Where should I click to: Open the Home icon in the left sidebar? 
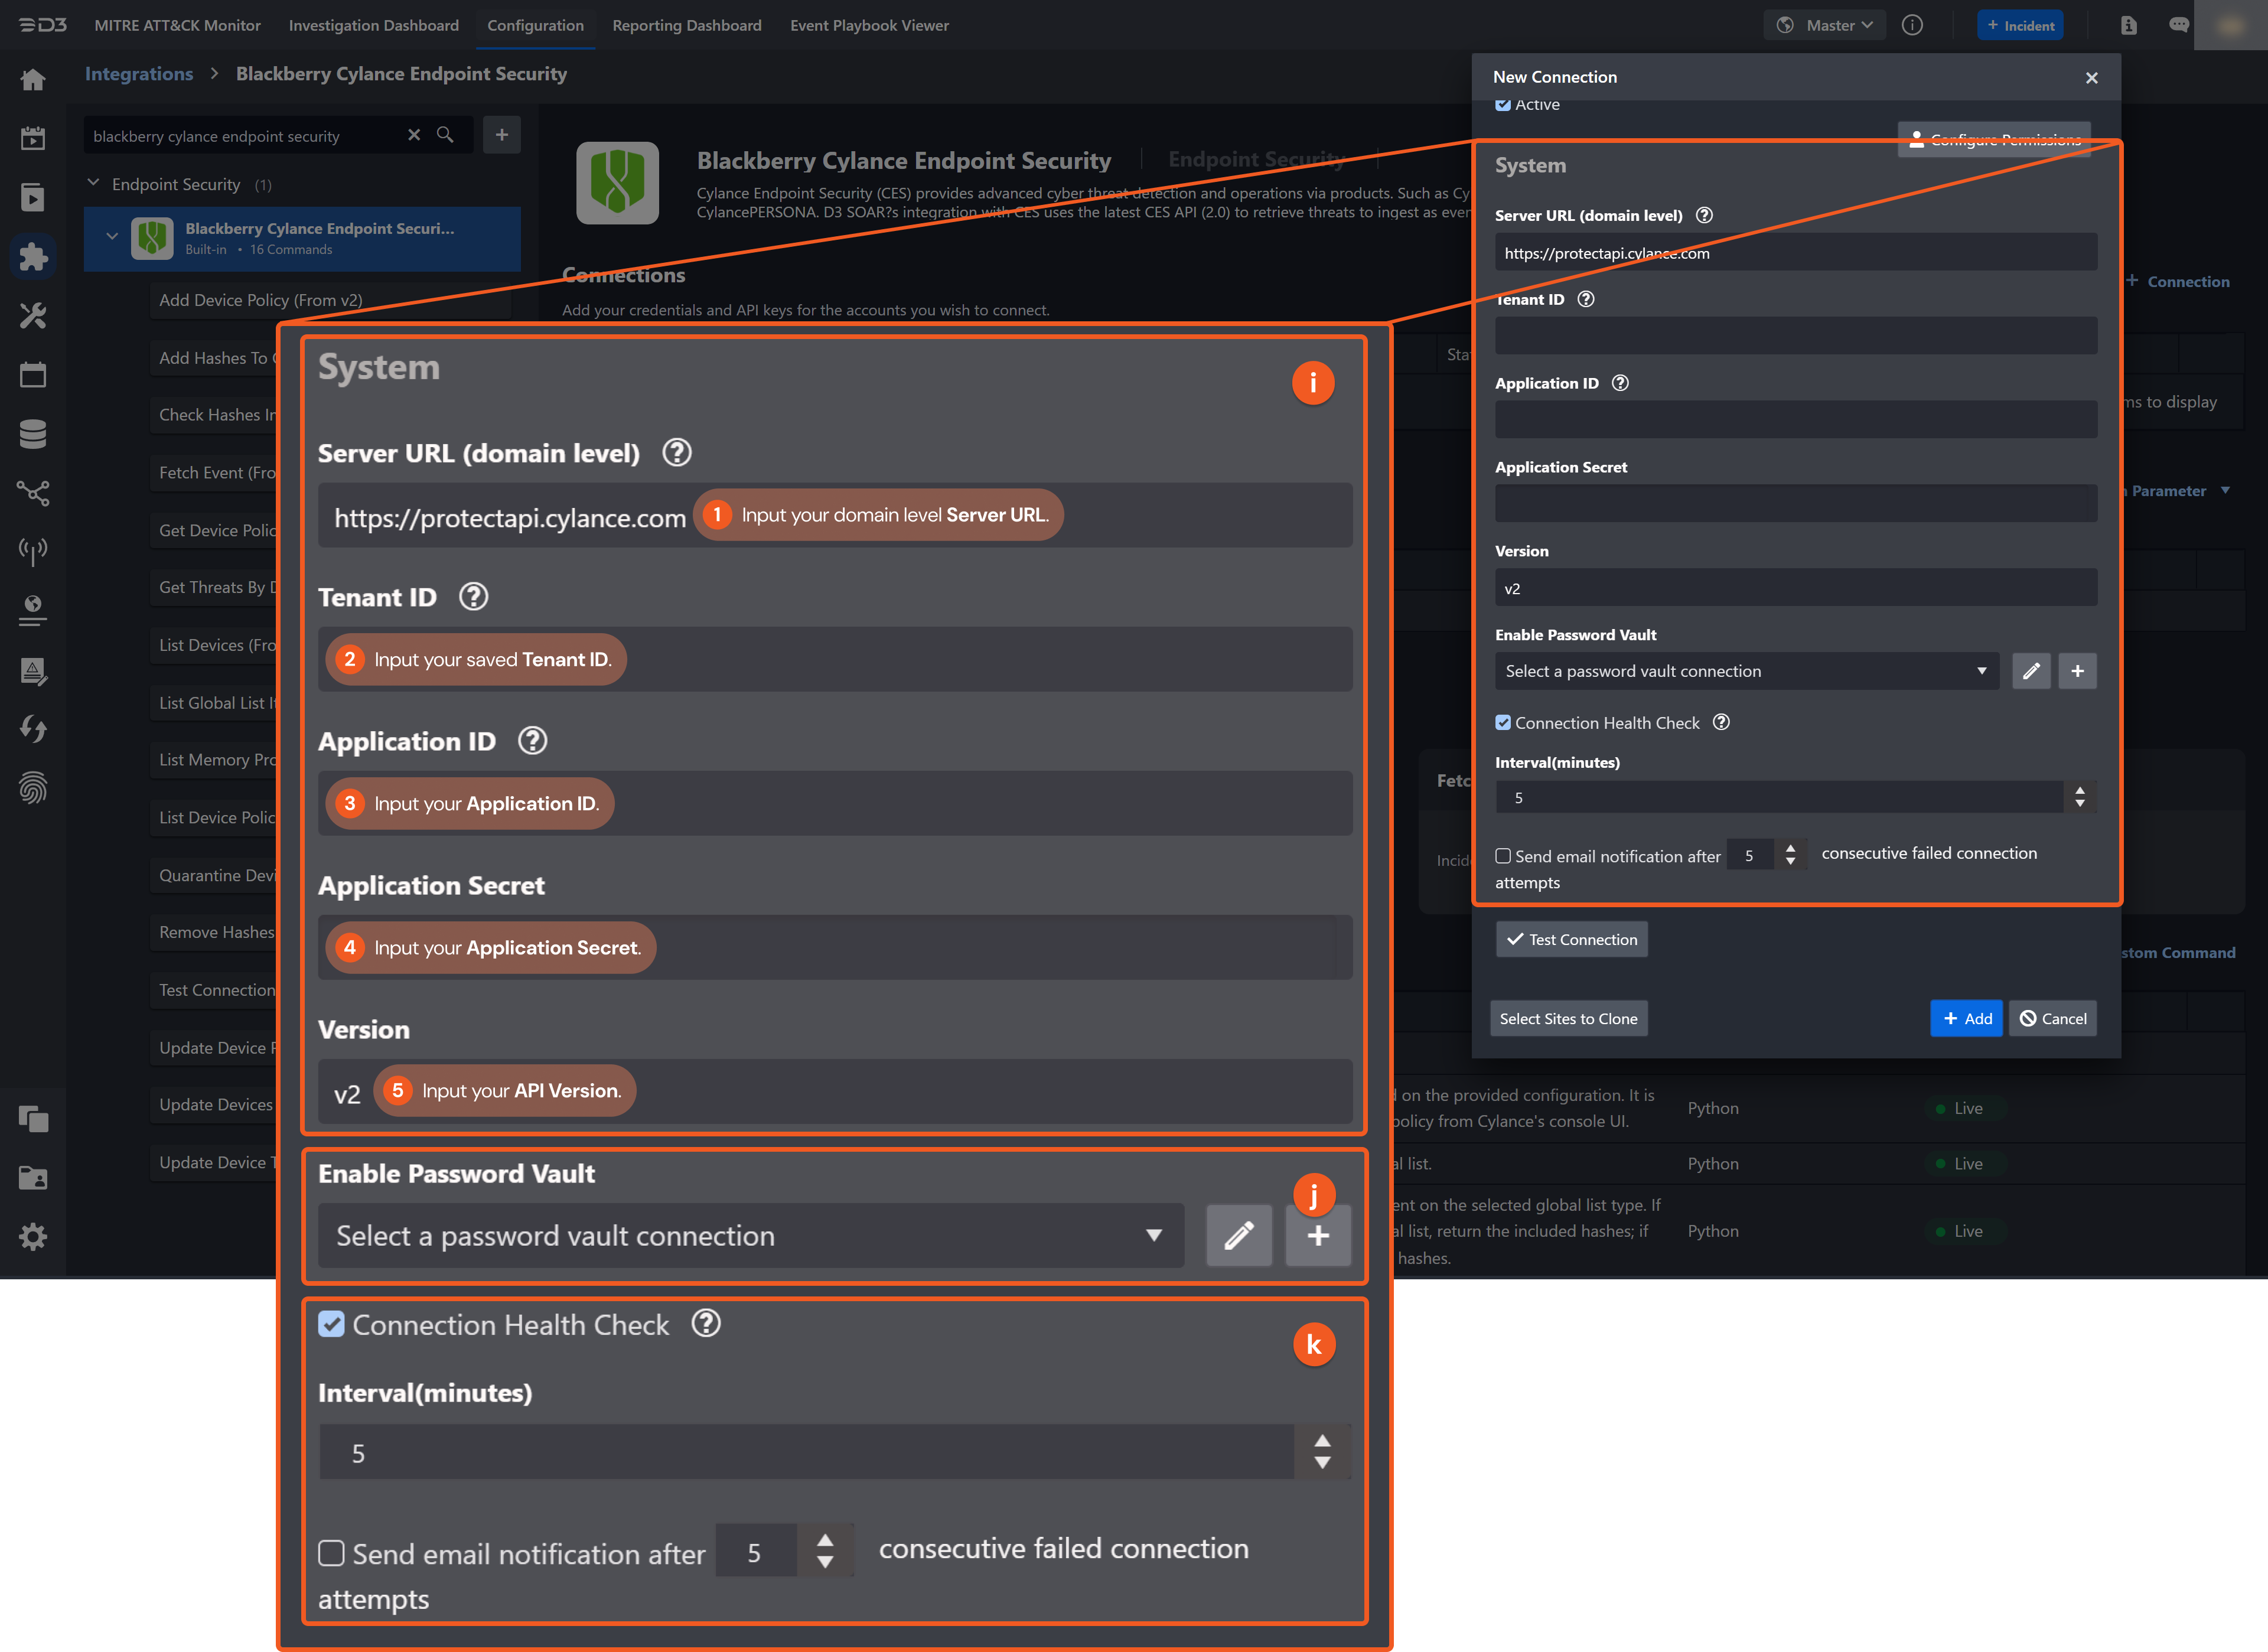click(33, 79)
